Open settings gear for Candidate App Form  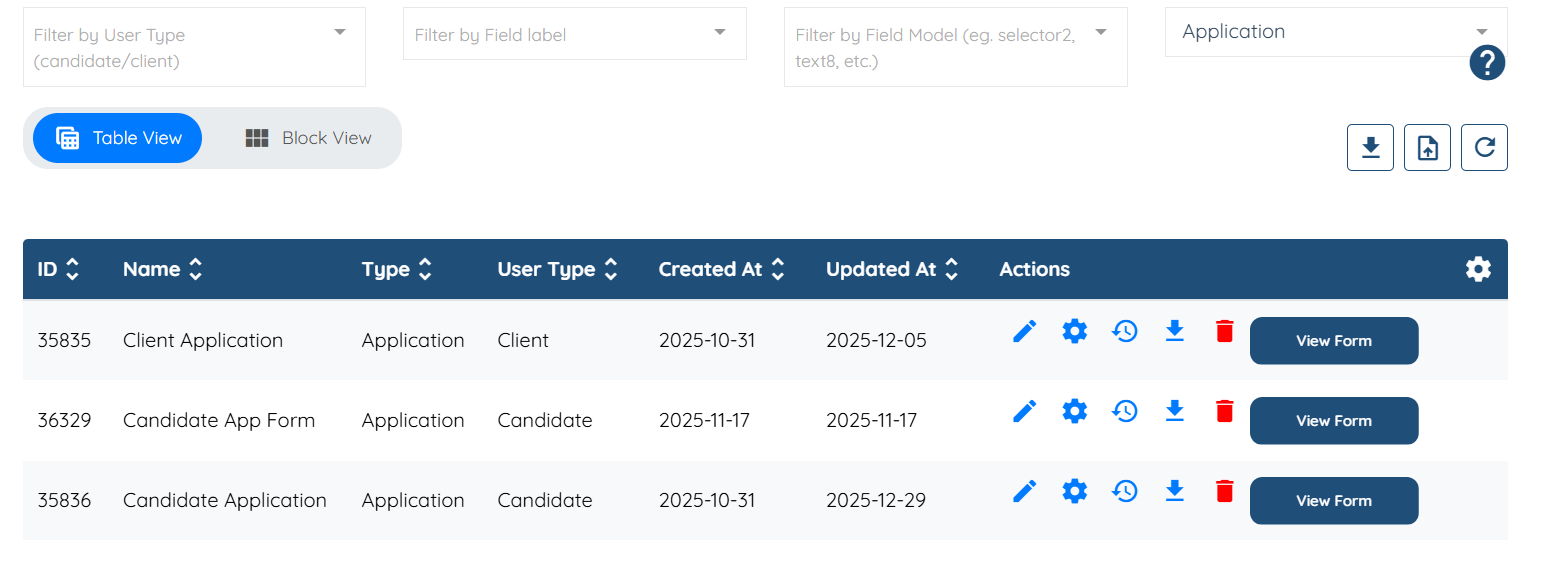pyautogui.click(x=1075, y=411)
